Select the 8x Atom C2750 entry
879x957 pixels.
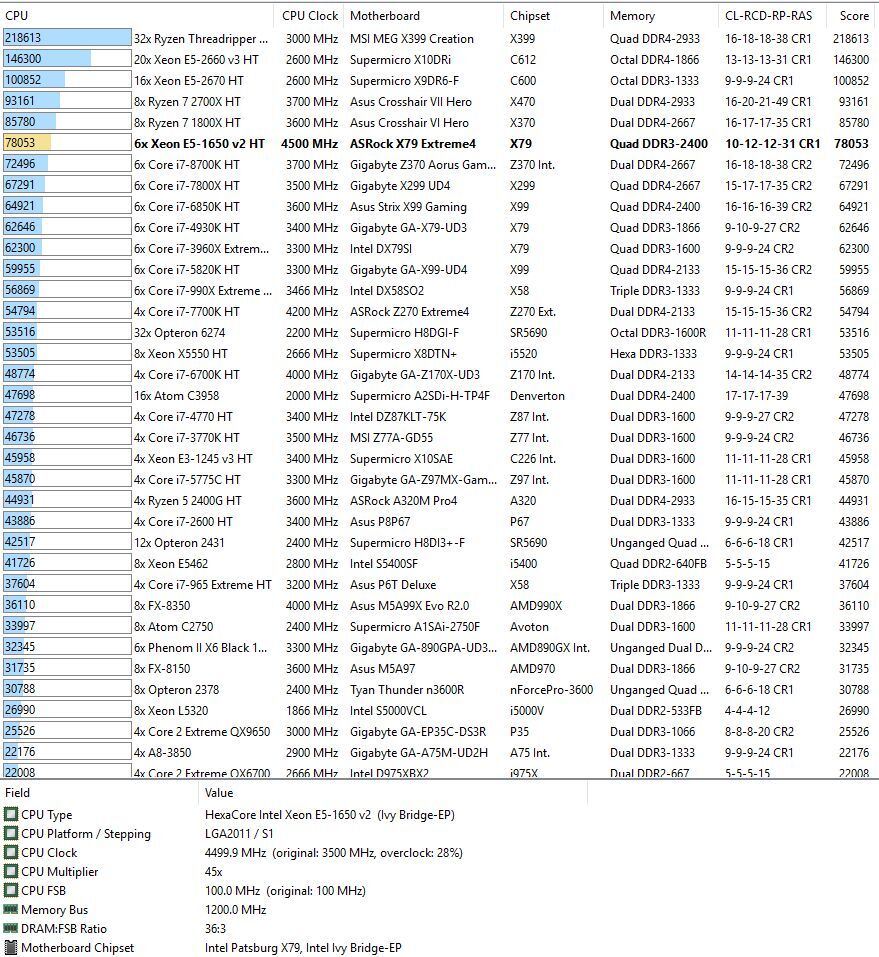(173, 627)
